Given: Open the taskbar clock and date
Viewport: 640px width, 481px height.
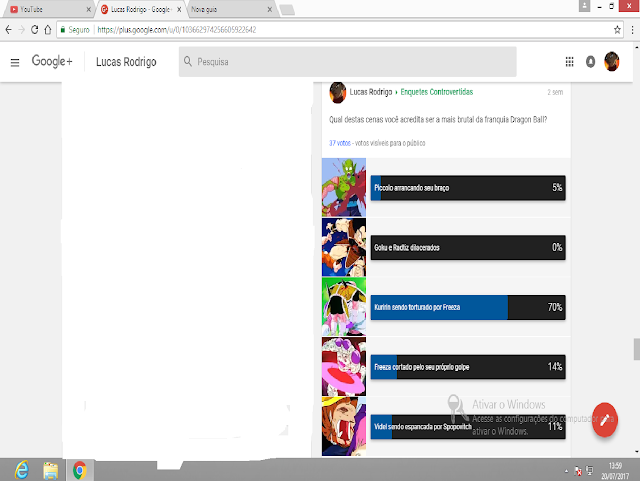Looking at the screenshot, I should [x=615, y=471].
